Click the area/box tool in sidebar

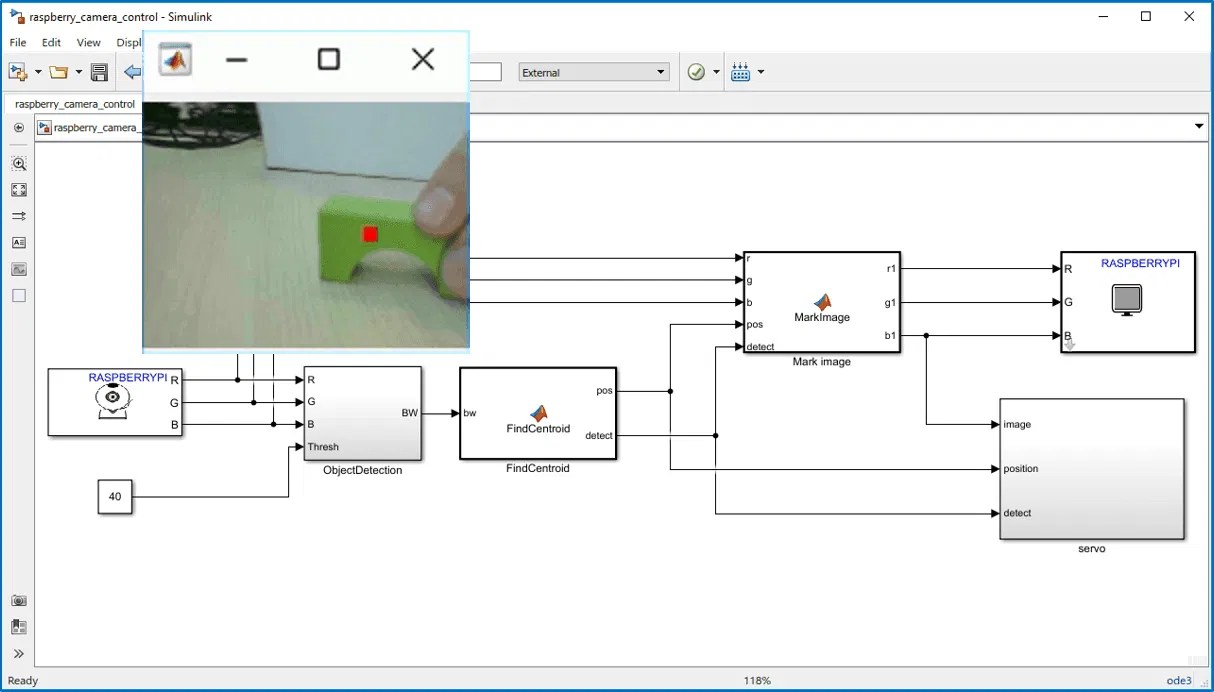point(18,295)
